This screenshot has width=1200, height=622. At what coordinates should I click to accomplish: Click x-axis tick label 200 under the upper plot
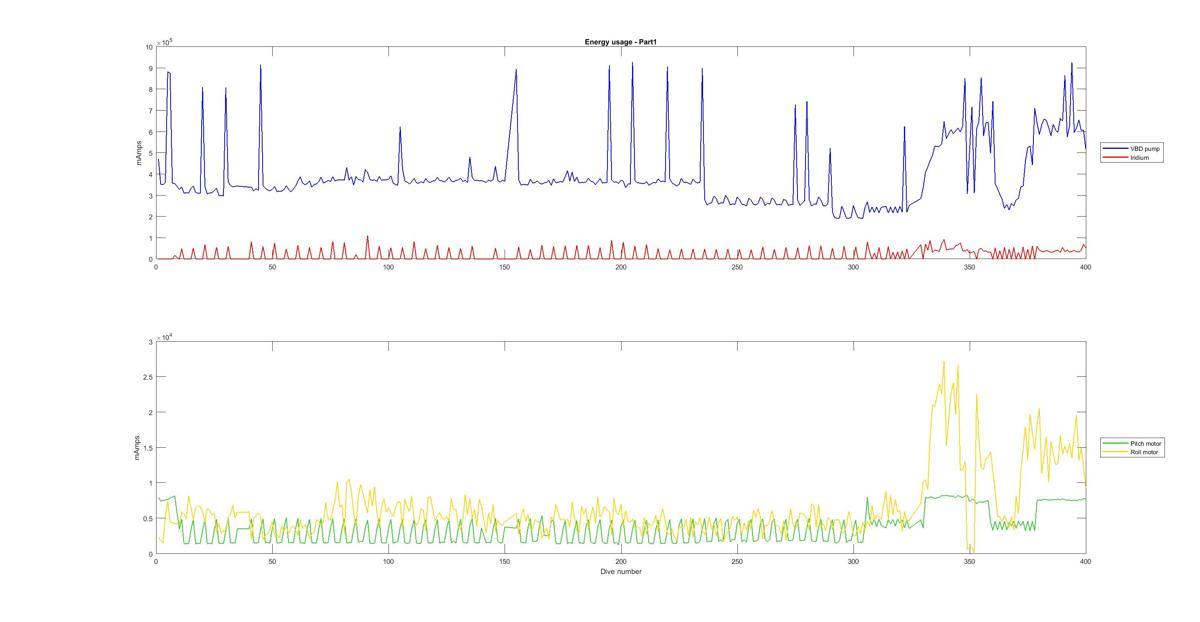[621, 267]
